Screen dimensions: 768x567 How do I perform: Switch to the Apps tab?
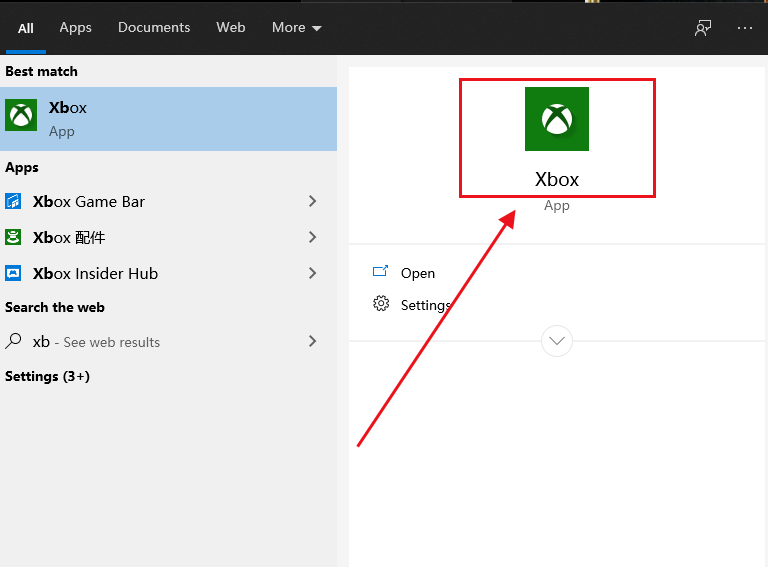75,28
